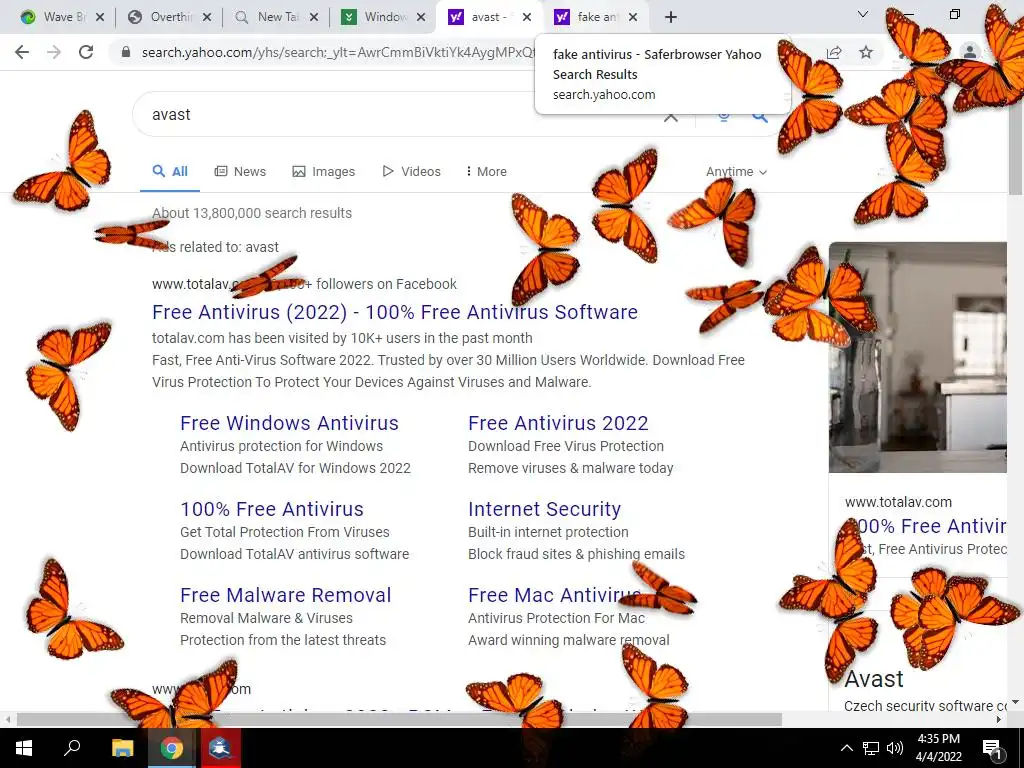Click the lock icon in address bar
The image size is (1024, 768).
pyautogui.click(x=126, y=52)
